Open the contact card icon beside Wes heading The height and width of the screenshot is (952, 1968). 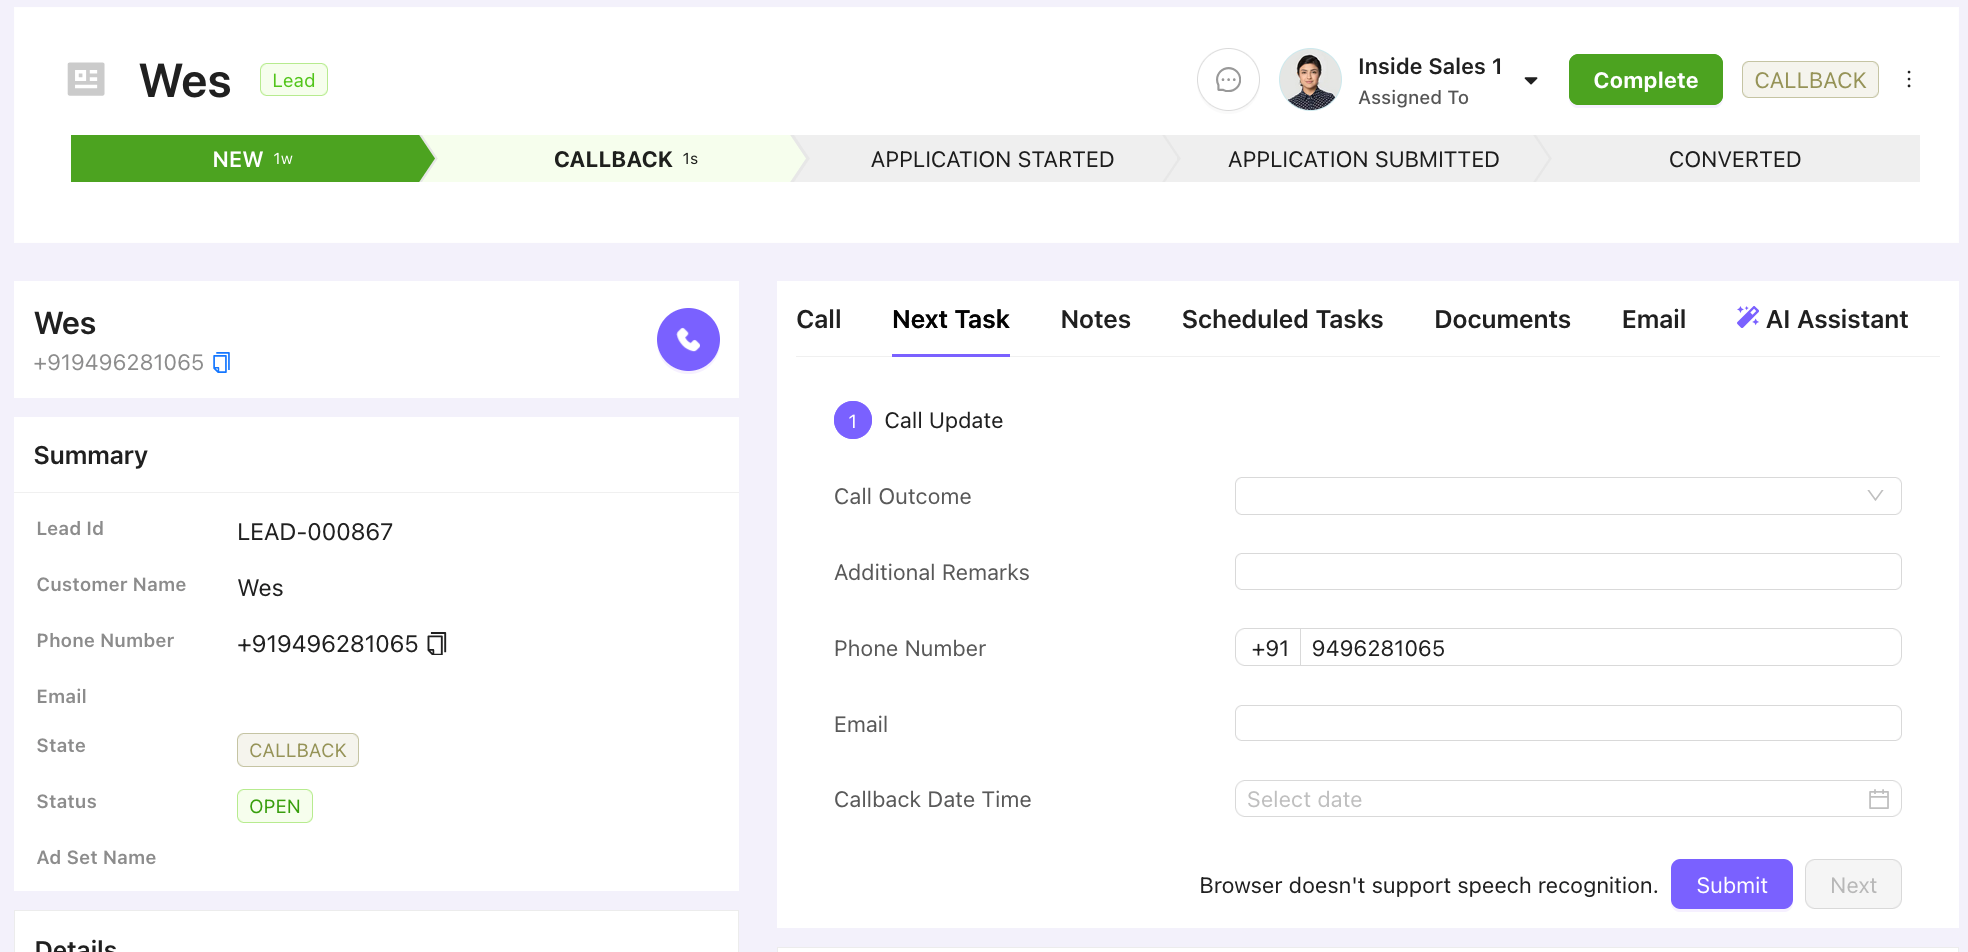(85, 78)
